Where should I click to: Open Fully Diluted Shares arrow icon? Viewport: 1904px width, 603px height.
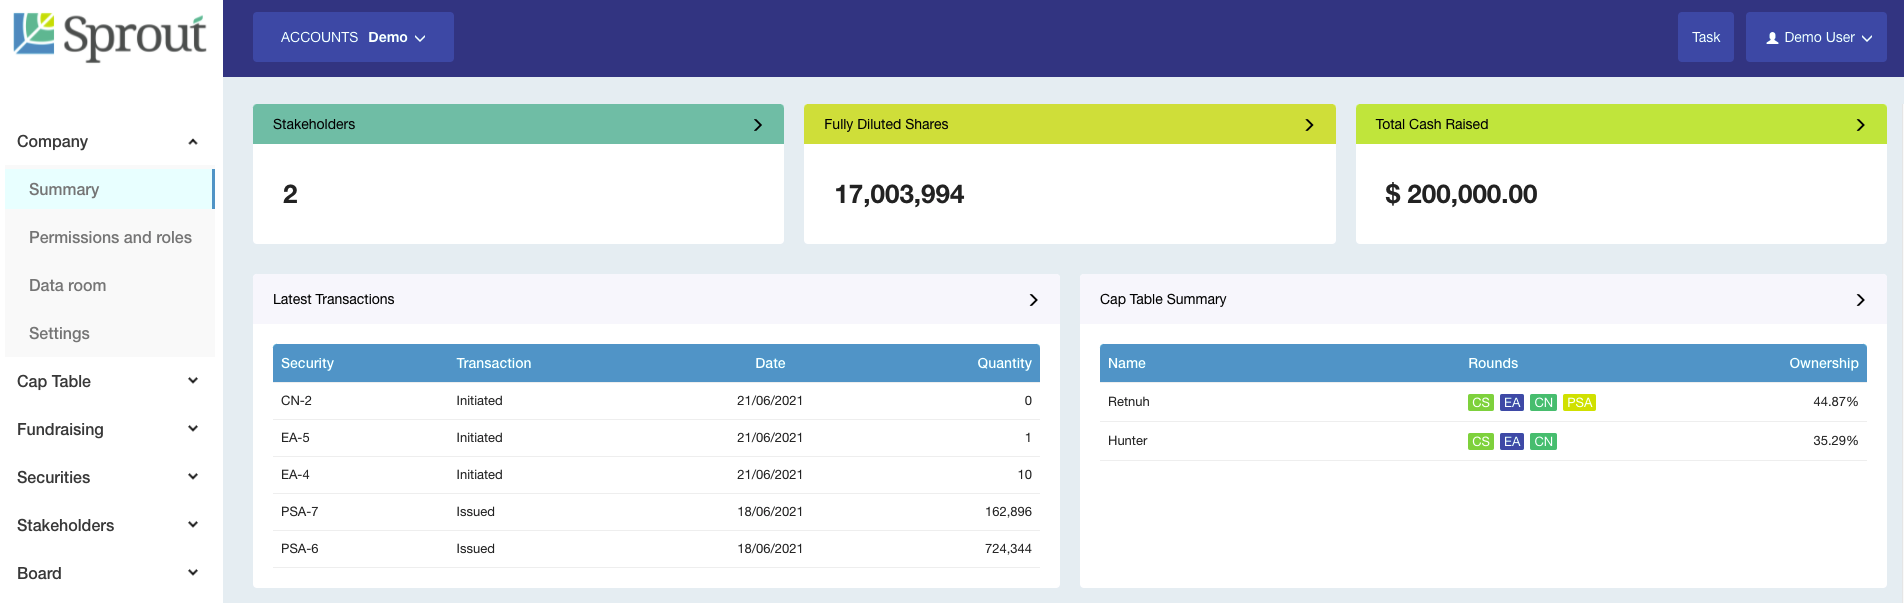click(1309, 125)
